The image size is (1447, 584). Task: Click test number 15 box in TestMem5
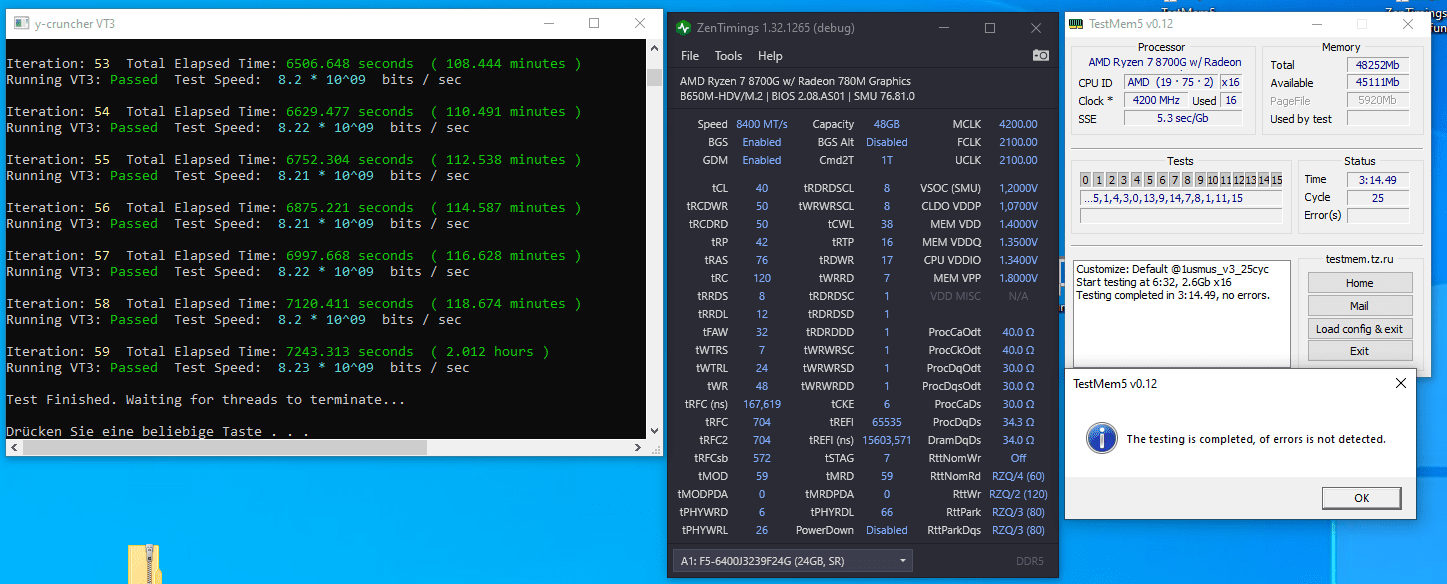coord(1276,180)
